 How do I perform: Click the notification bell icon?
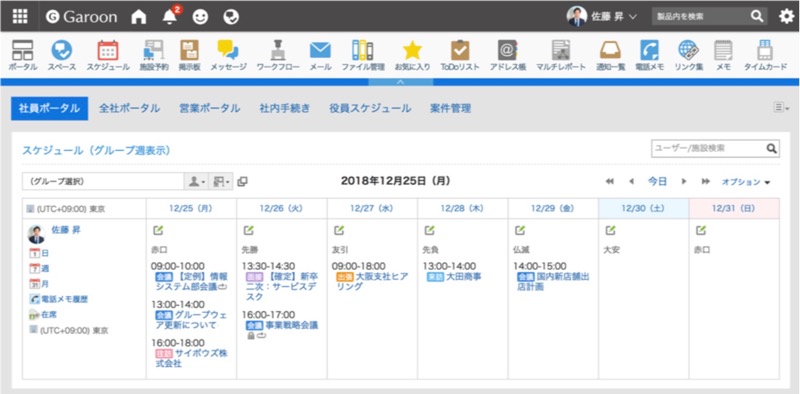click(x=169, y=17)
